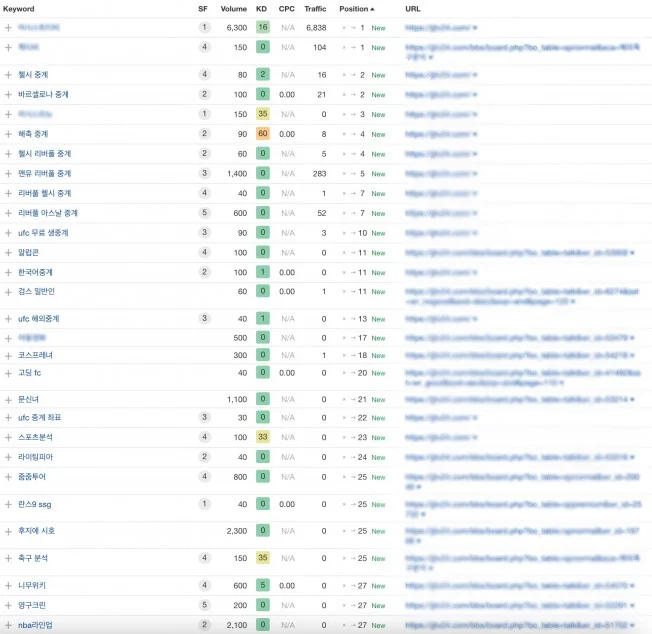Sort by the KD column header
Viewport: 652px width, 634px height.
point(262,9)
